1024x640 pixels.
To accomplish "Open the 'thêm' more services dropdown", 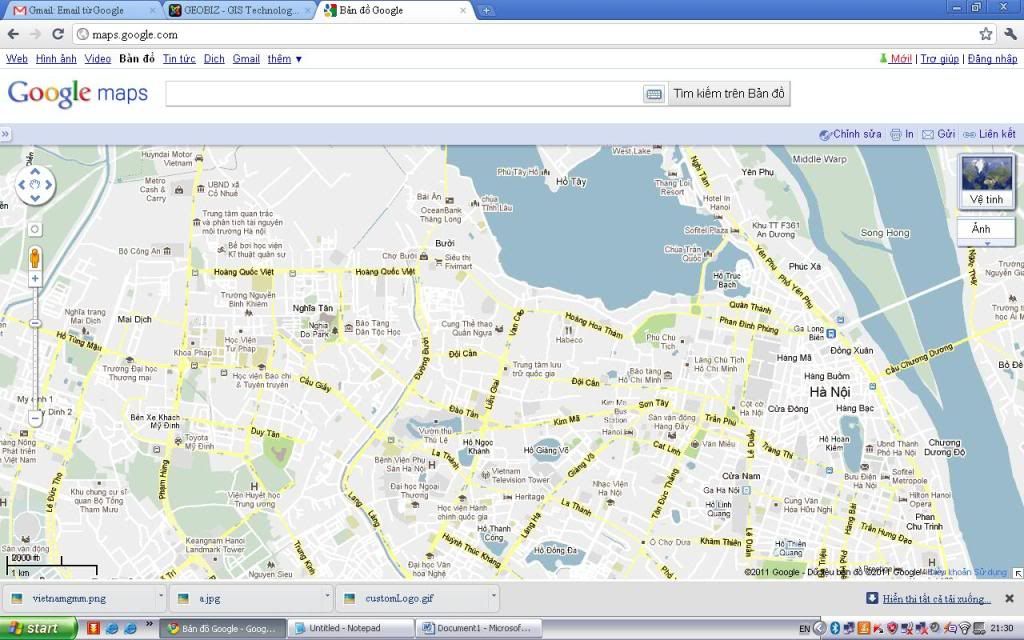I will tap(284, 59).
